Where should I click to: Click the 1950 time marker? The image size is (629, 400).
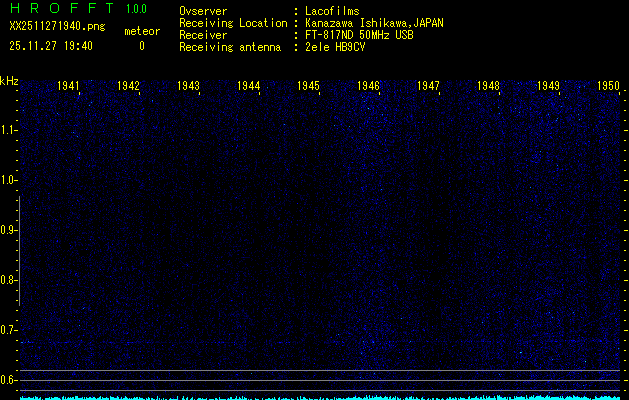coord(609,86)
